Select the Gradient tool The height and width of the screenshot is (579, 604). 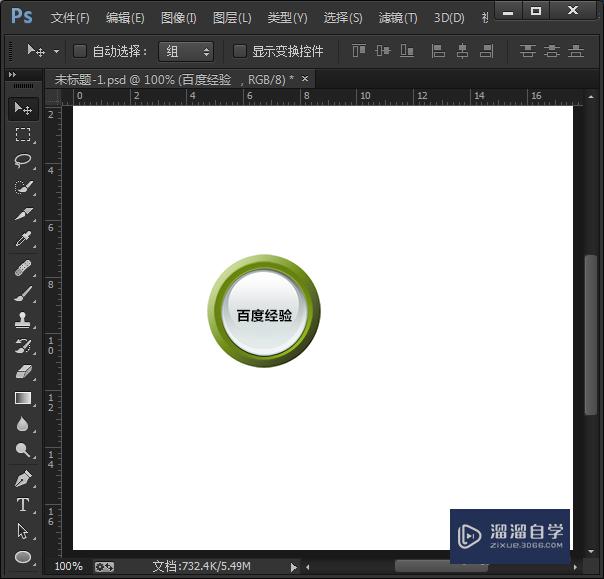tap(23, 398)
